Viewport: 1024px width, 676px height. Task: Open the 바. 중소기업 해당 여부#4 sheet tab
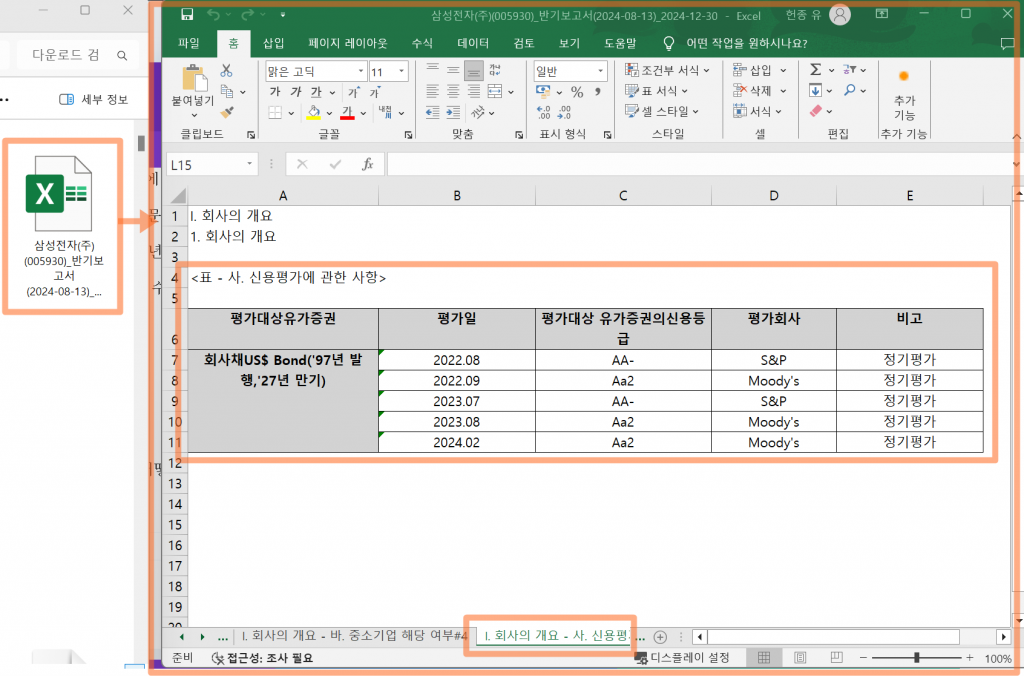354,636
